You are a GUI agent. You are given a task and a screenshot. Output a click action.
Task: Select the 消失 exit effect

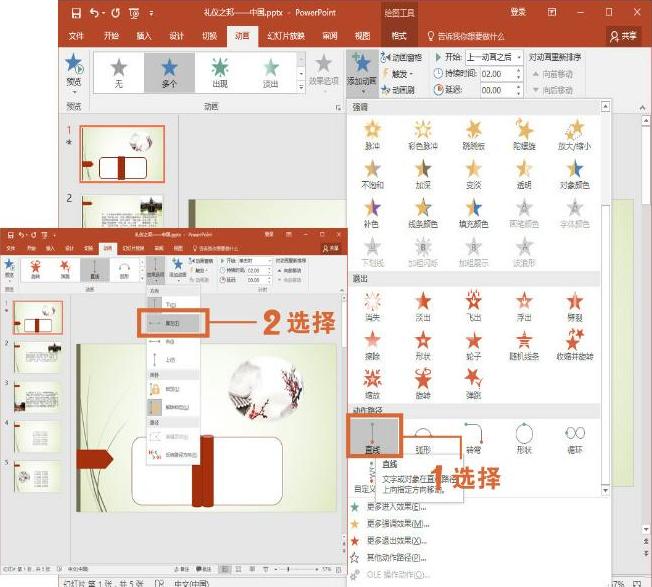(372, 307)
